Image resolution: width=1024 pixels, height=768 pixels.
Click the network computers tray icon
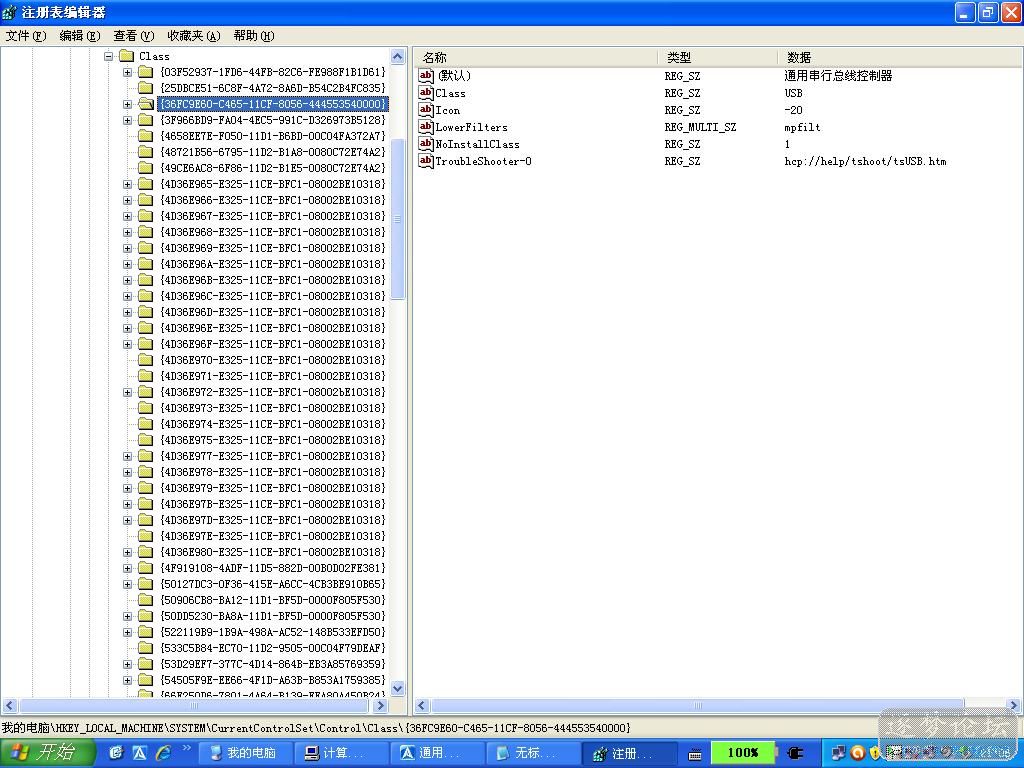coord(839,753)
